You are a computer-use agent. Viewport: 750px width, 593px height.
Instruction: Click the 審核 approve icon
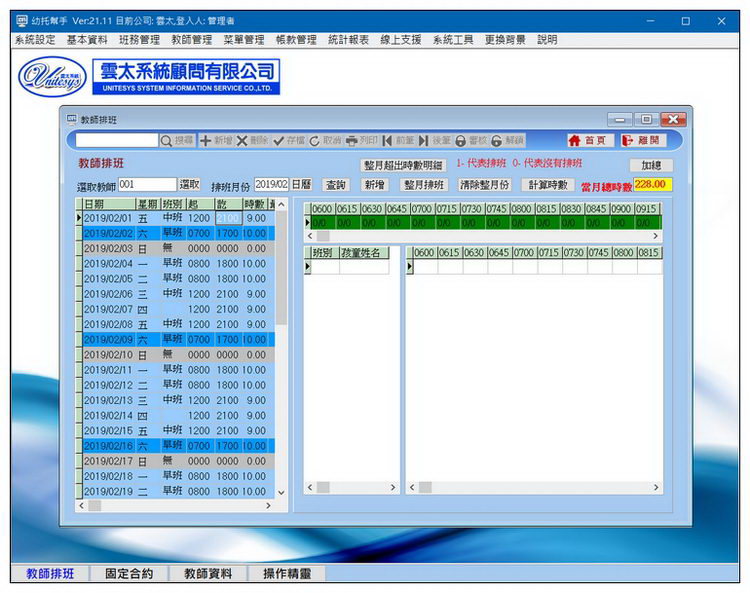point(471,141)
